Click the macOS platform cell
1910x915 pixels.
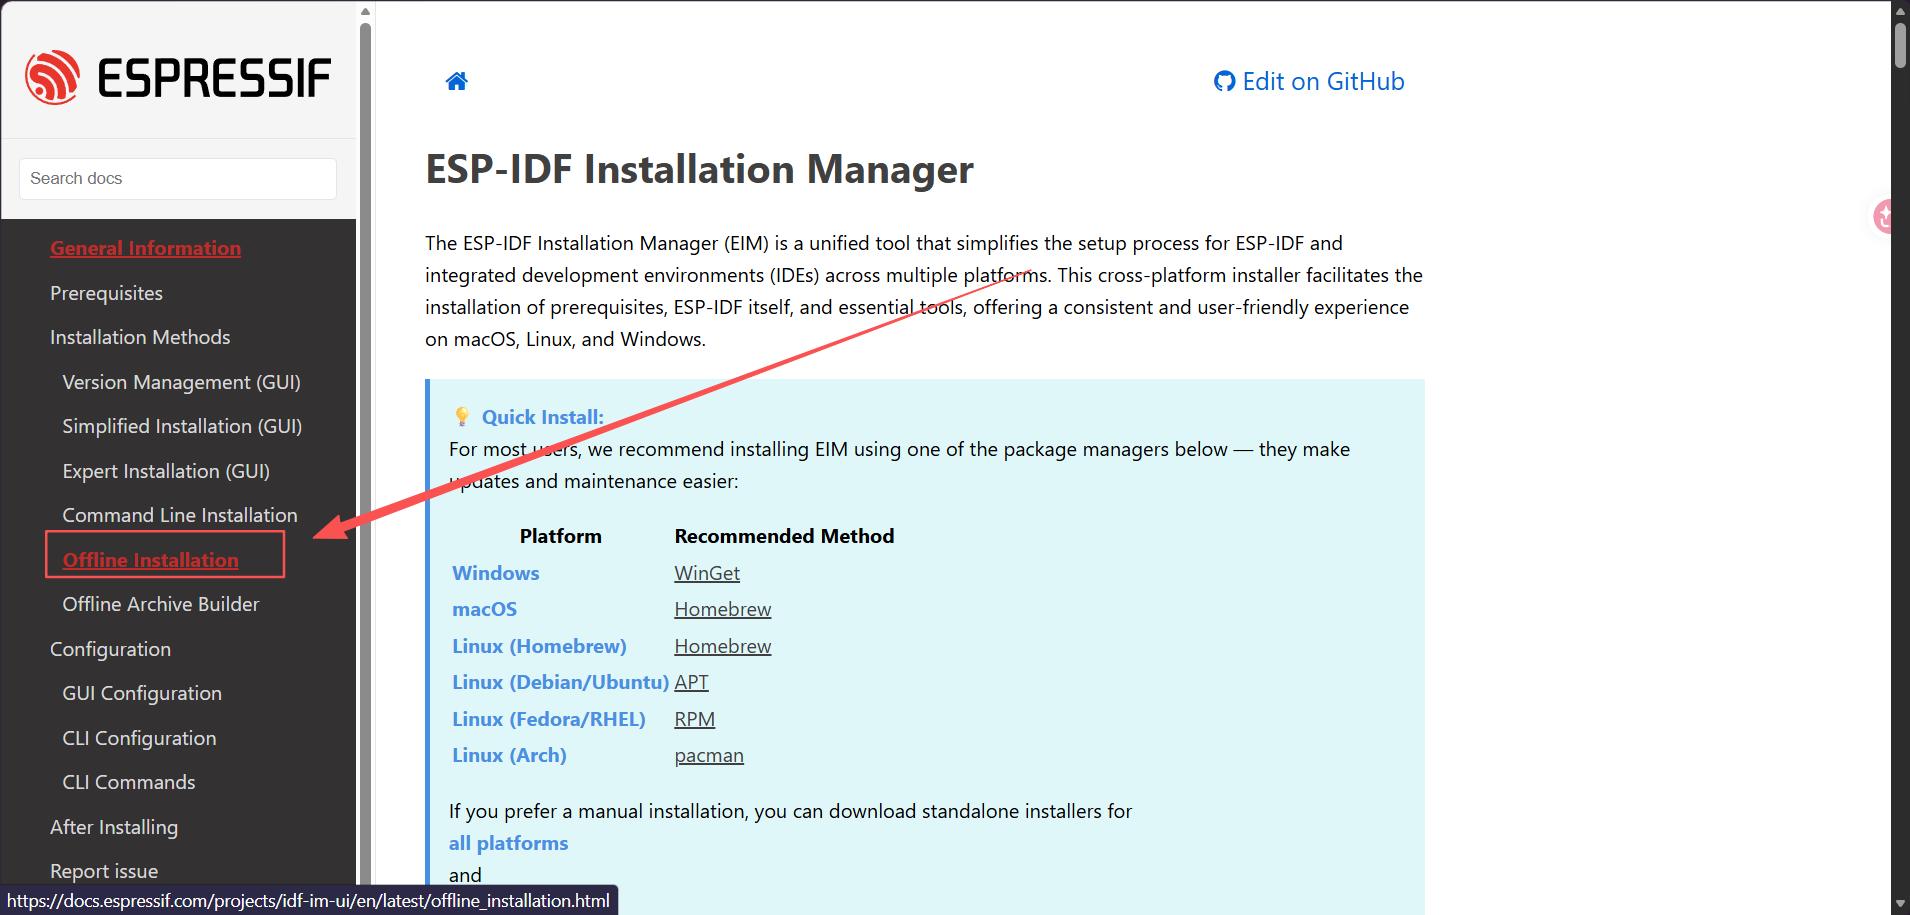[484, 609]
